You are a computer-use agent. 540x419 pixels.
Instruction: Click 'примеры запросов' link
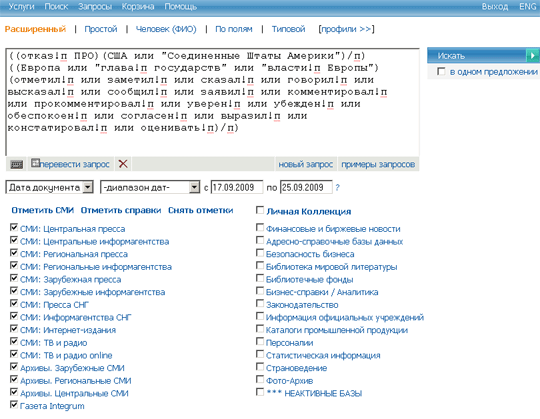pos(378,165)
